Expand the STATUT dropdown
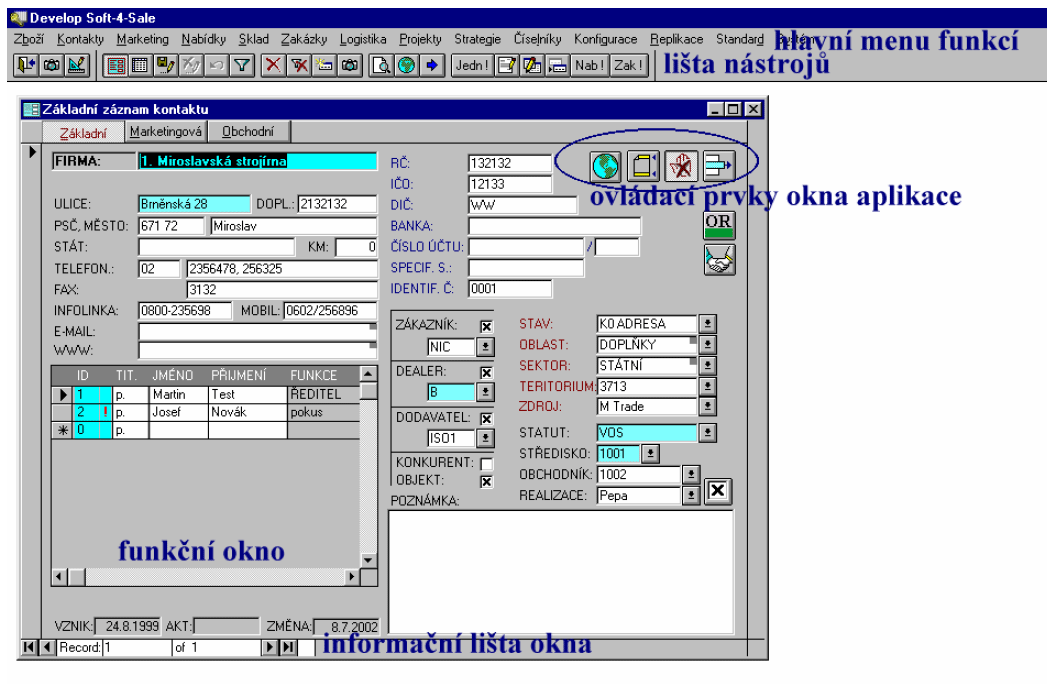Image resolution: width=1054 pixels, height=684 pixels. [707, 433]
